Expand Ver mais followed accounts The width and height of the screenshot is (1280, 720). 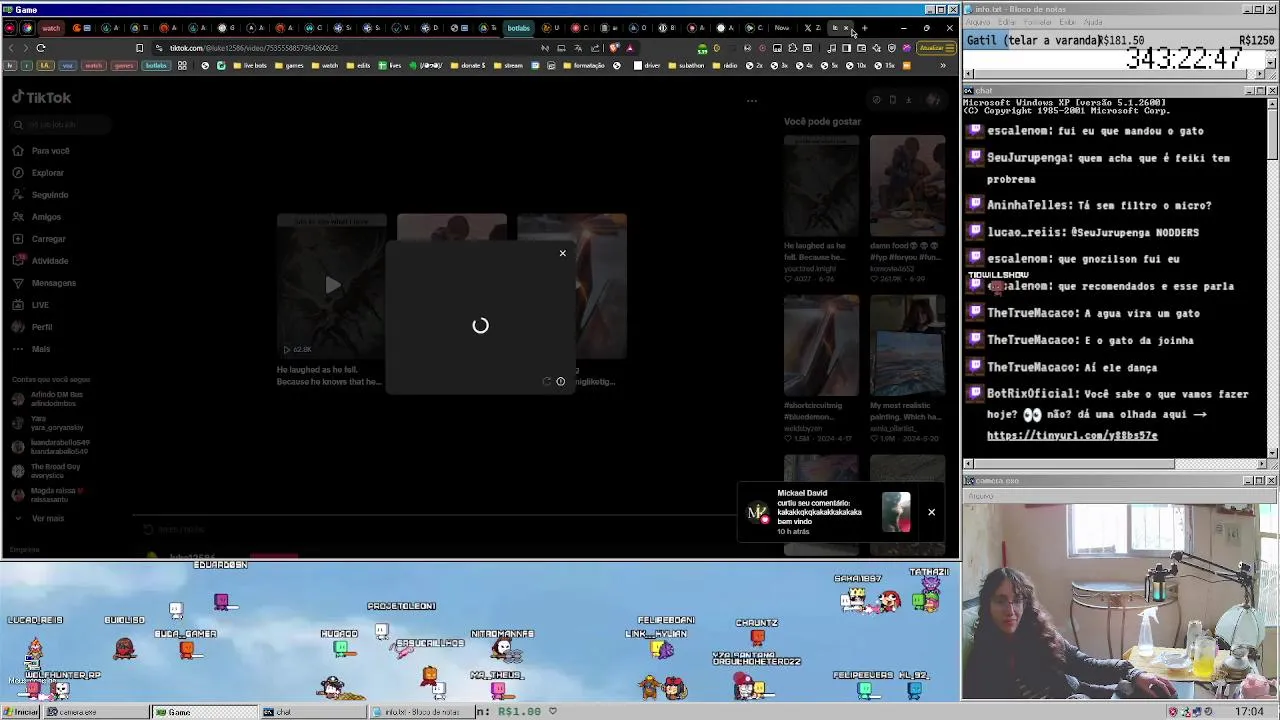(x=47, y=518)
